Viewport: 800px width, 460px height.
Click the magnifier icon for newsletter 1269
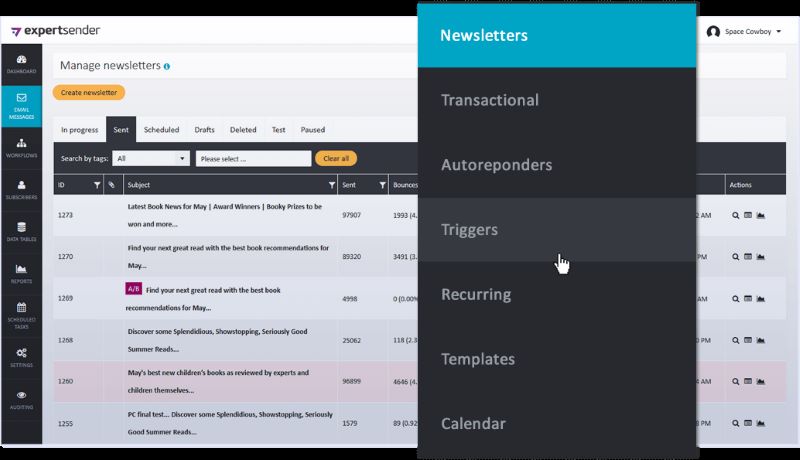click(x=735, y=299)
